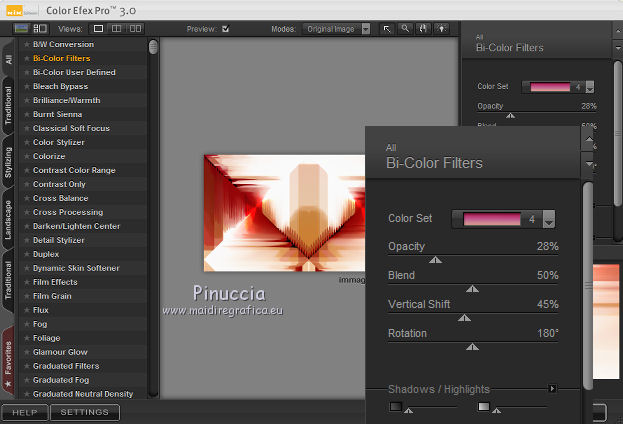Click up arrow atop enlarged Bi-Color panel
The image size is (623, 424).
[589, 139]
